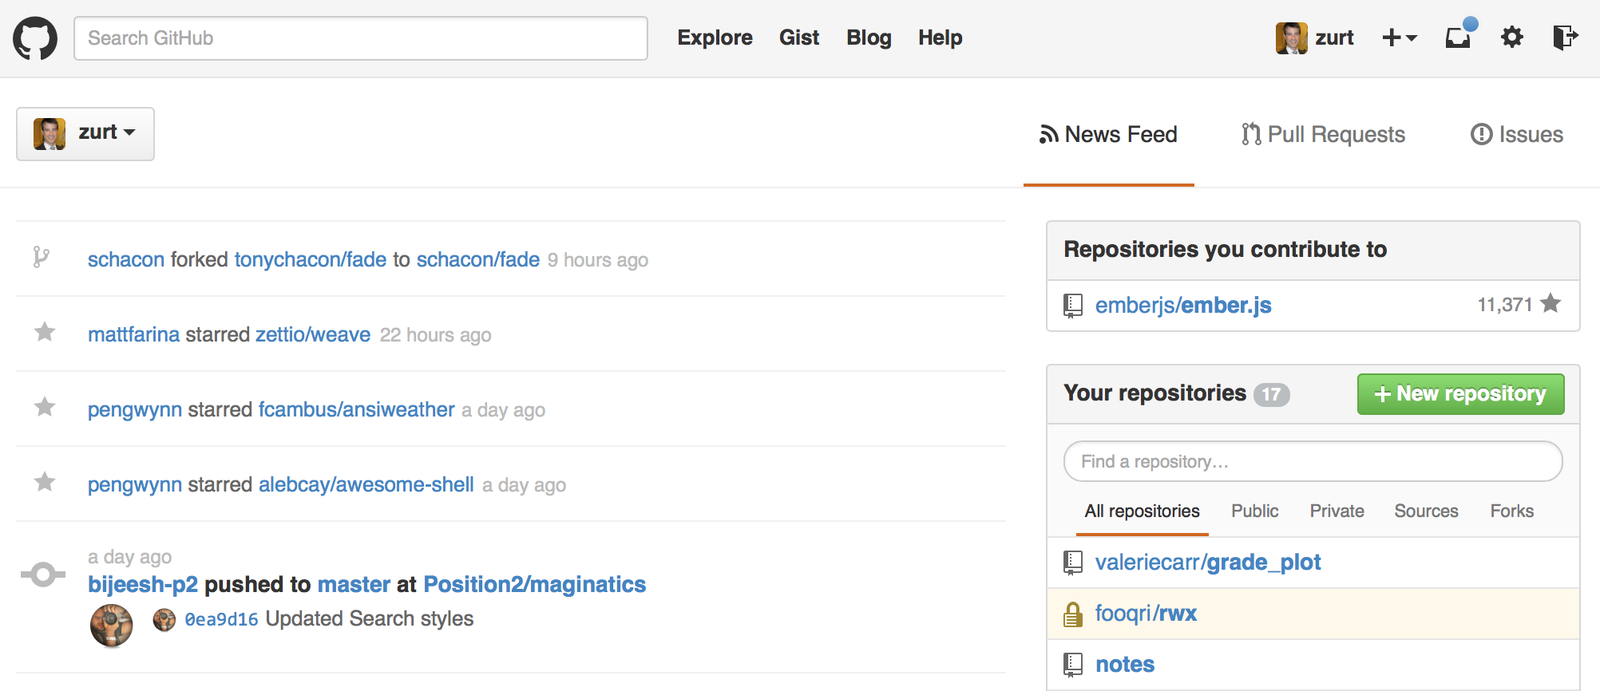Viewport: 1600px width, 691px height.
Task: Open alebcay/awesome-shell repository
Action: pos(366,485)
